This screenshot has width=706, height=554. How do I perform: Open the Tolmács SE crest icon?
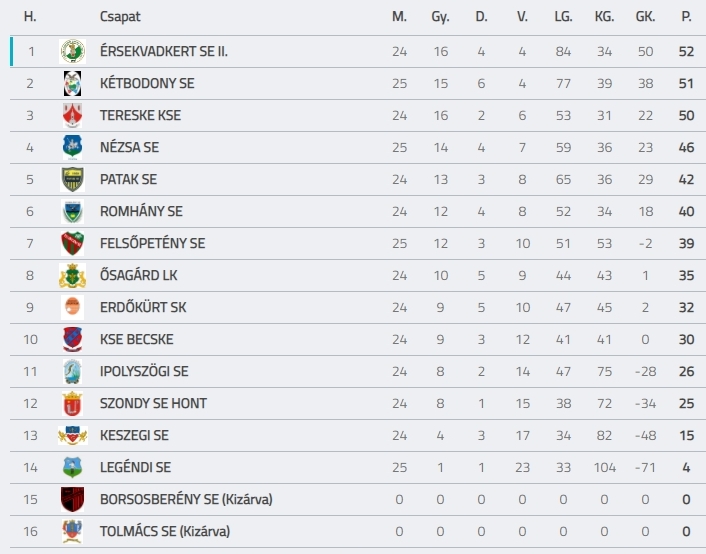(x=72, y=531)
